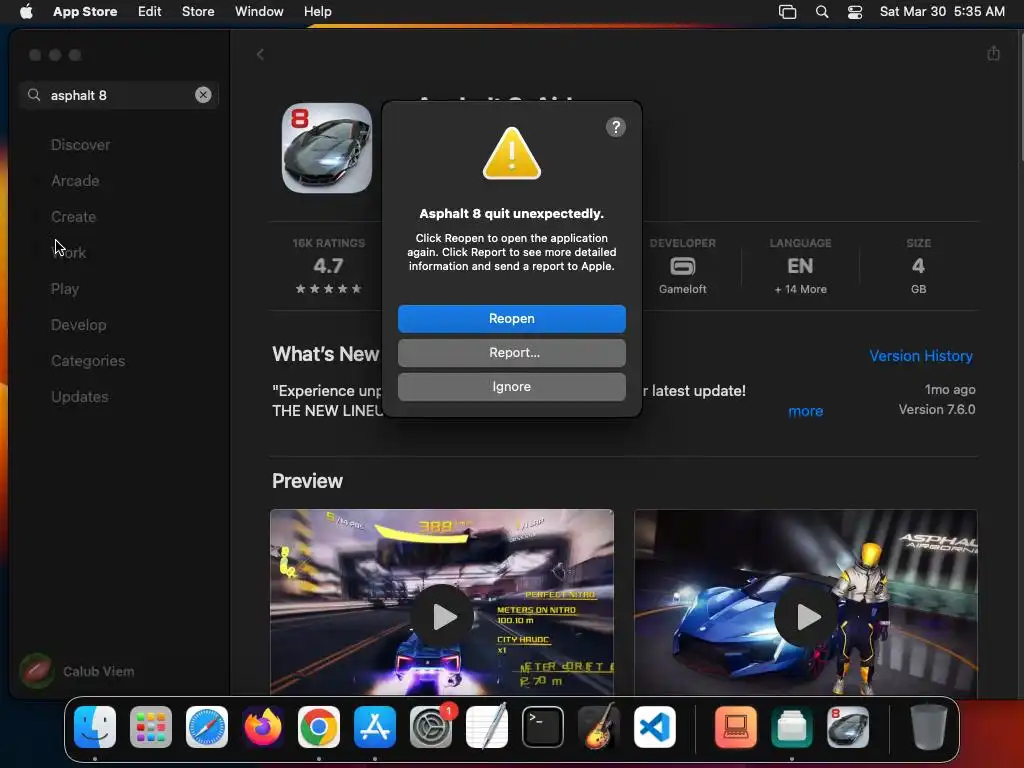Click the Asphalt 8 app icon on the page
Image resolution: width=1024 pixels, height=768 pixels.
coord(327,148)
